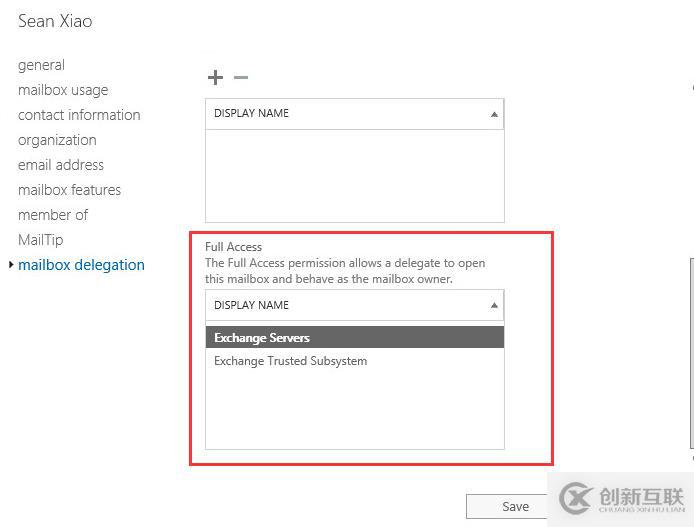The height and width of the screenshot is (527, 694).
Task: Select the Exchange Servers entry in the list
Action: coord(355,338)
